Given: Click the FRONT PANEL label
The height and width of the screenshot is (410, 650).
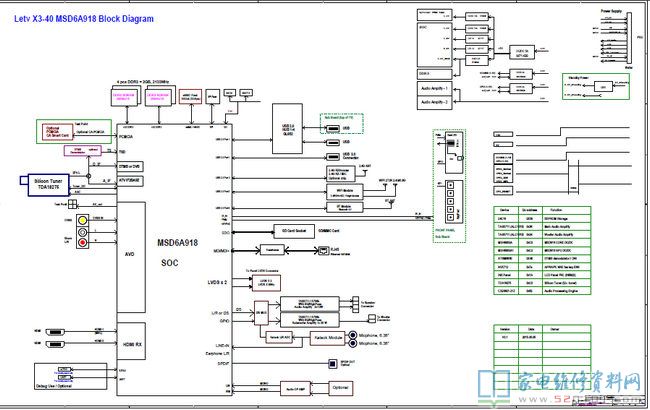Looking at the screenshot, I should (x=445, y=230).
